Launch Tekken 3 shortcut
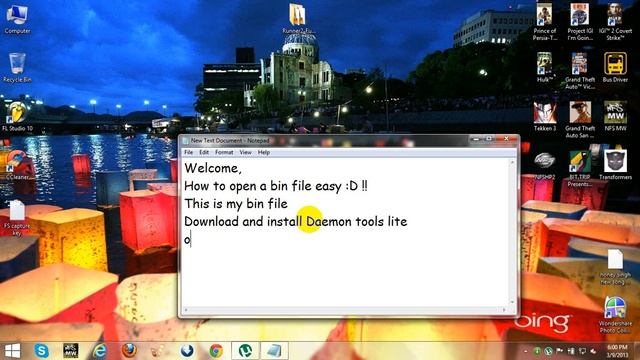 pyautogui.click(x=544, y=117)
